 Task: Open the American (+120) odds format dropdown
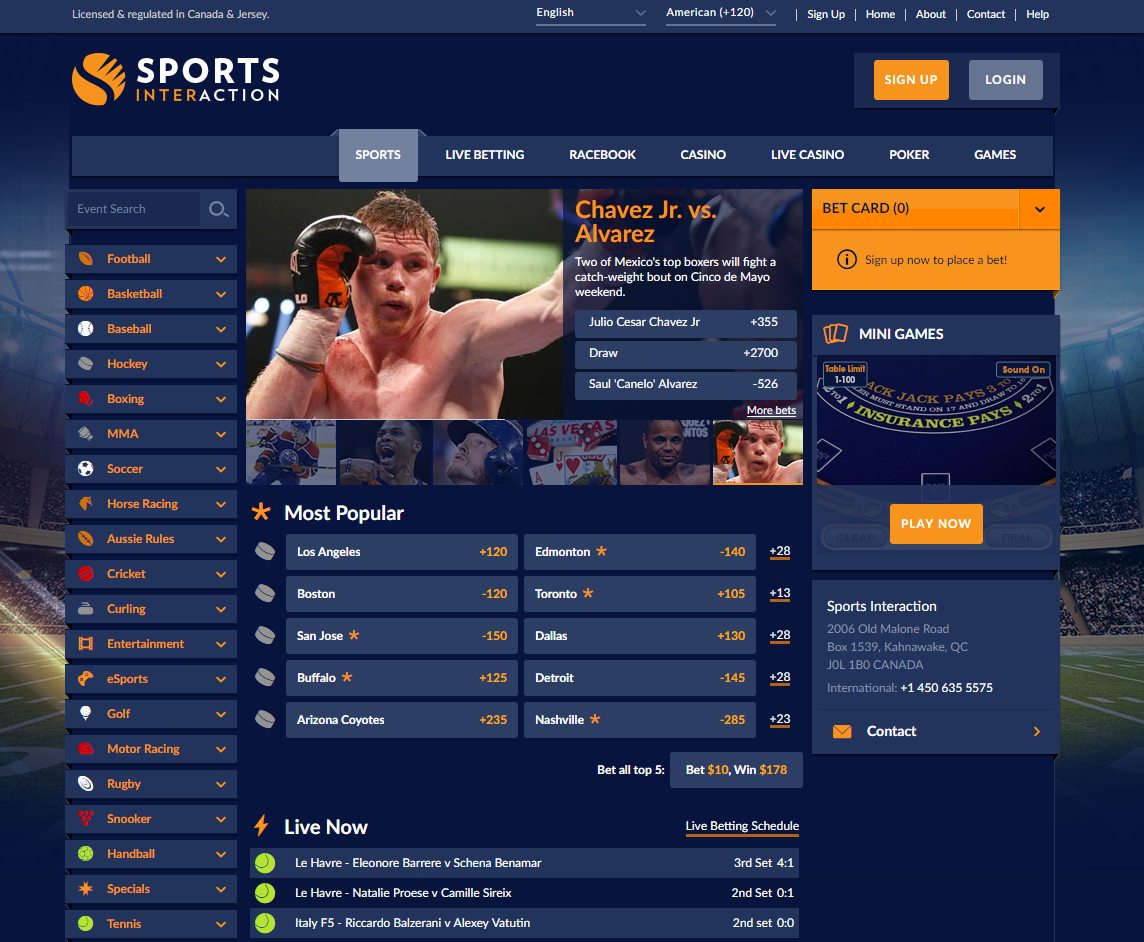[721, 13]
